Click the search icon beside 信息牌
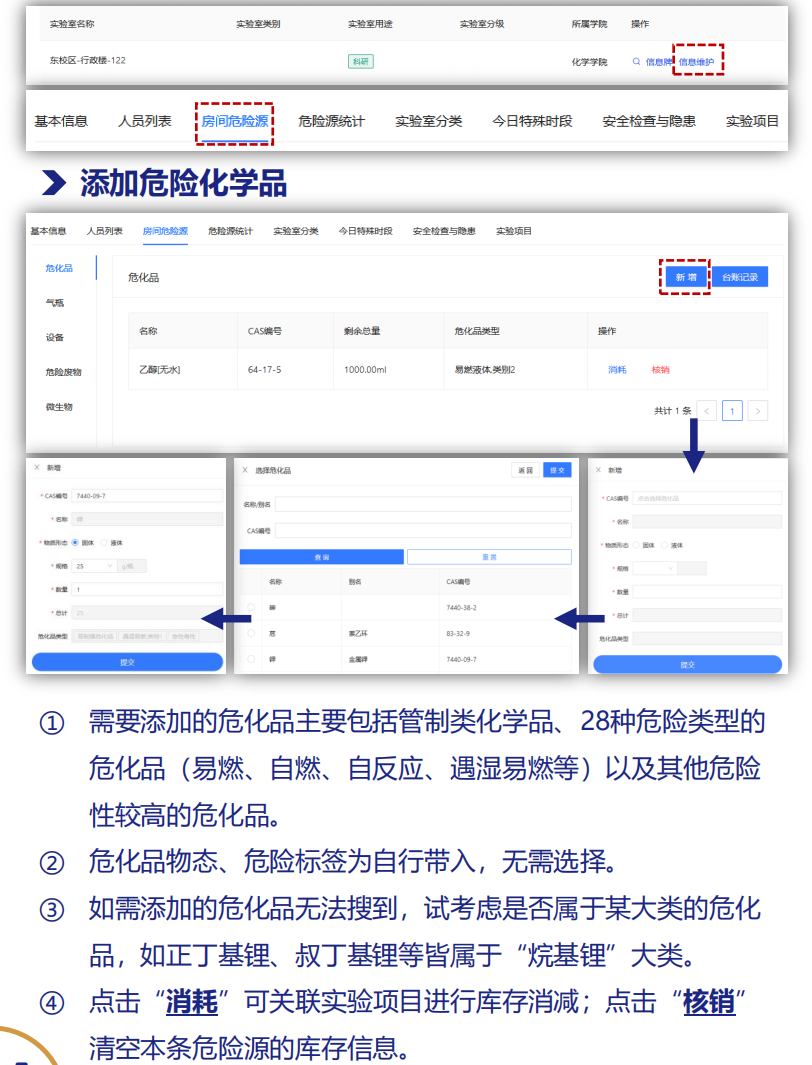The height and width of the screenshot is (1065, 812). pyautogui.click(x=636, y=62)
